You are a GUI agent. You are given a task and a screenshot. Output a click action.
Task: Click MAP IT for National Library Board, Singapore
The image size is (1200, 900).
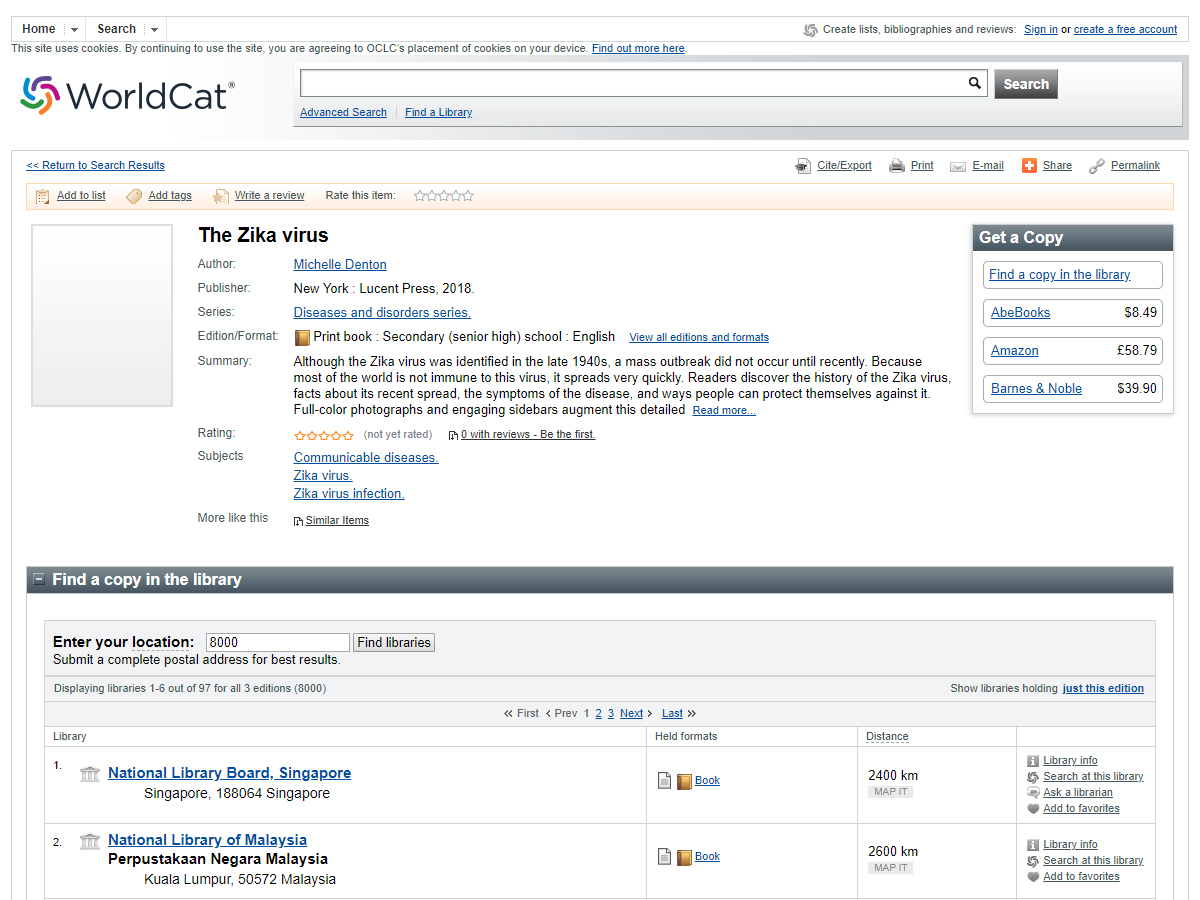890,792
